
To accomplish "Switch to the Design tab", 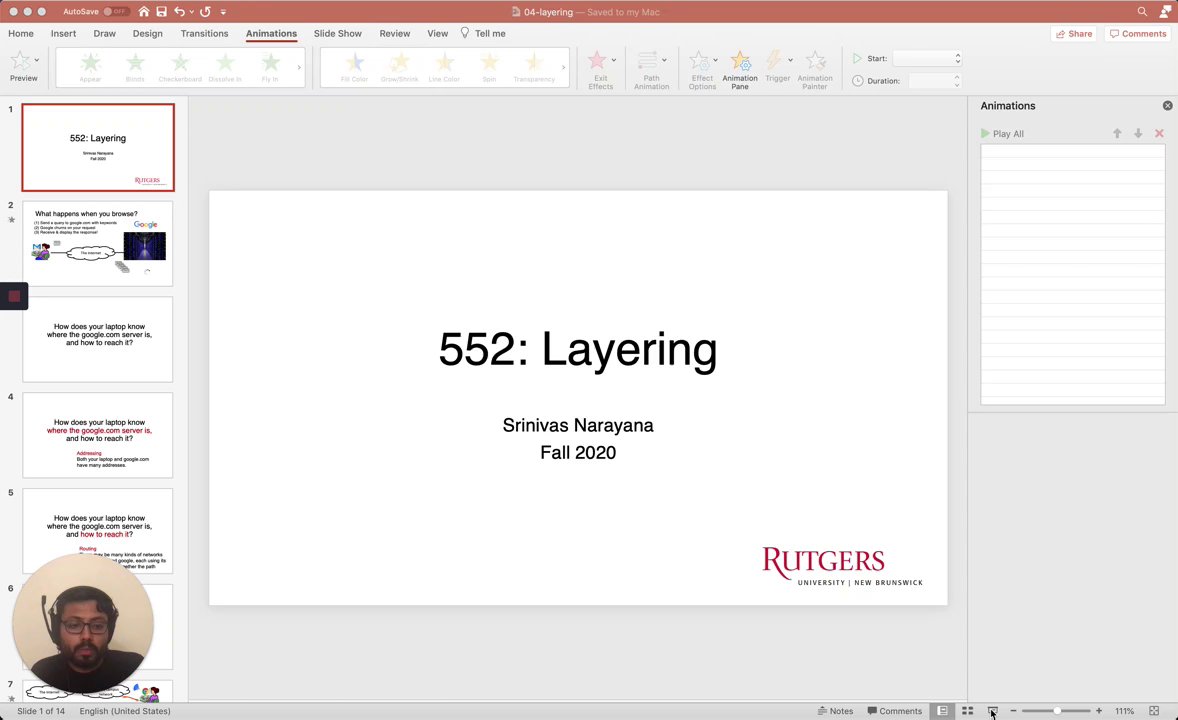I will [x=147, y=33].
